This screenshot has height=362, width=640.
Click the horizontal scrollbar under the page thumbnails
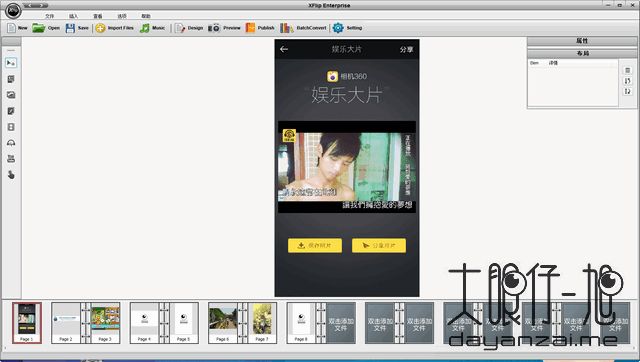click(x=320, y=349)
